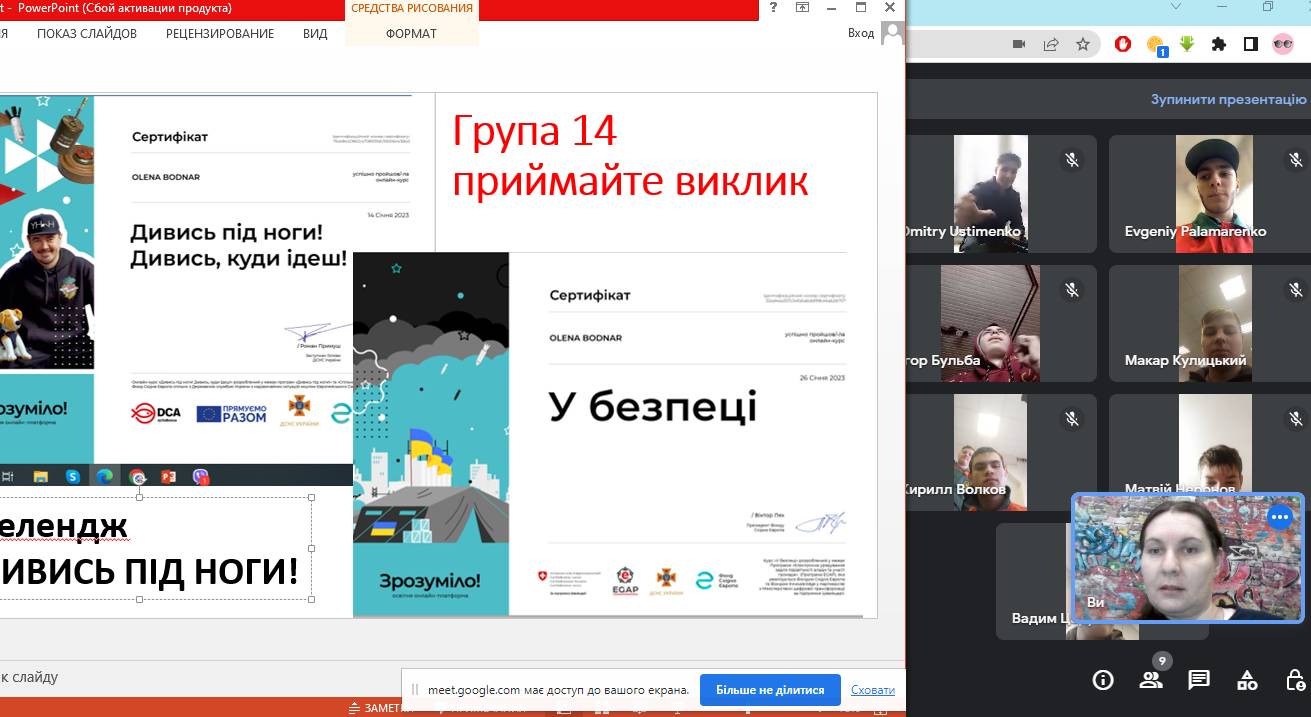The height and width of the screenshot is (717, 1311).
Task: Open the Meet activities shapes icon
Action: (x=1247, y=680)
